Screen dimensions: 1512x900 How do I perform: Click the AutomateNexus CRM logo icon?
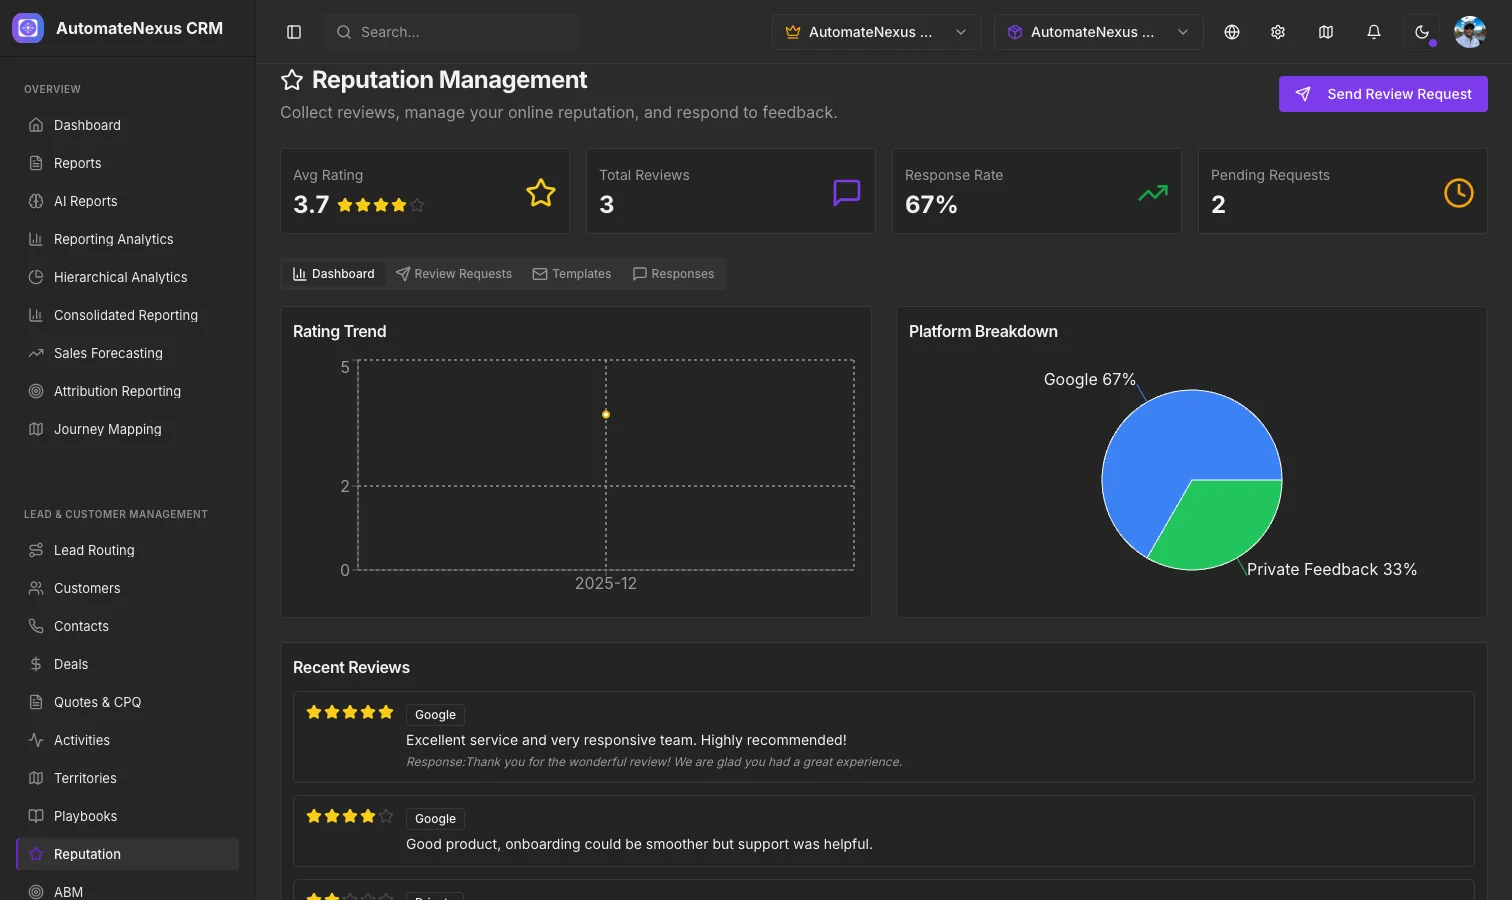[28, 28]
